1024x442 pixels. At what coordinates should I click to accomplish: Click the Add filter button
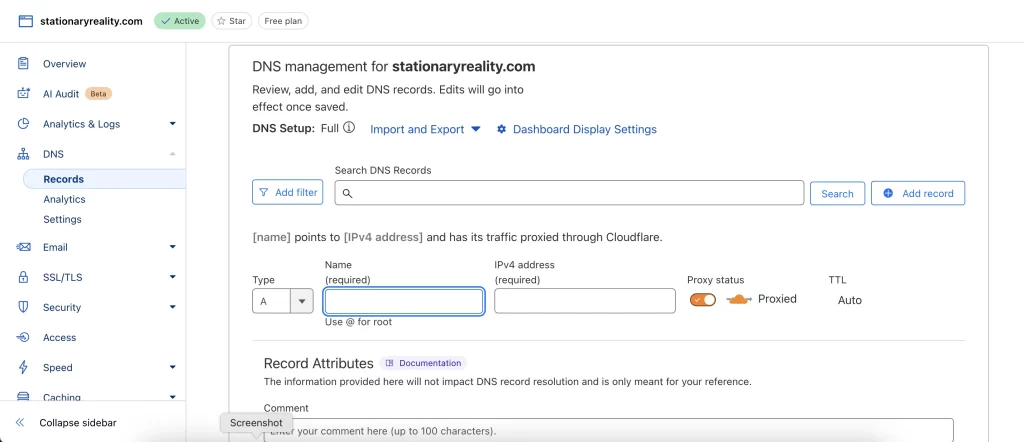(287, 193)
